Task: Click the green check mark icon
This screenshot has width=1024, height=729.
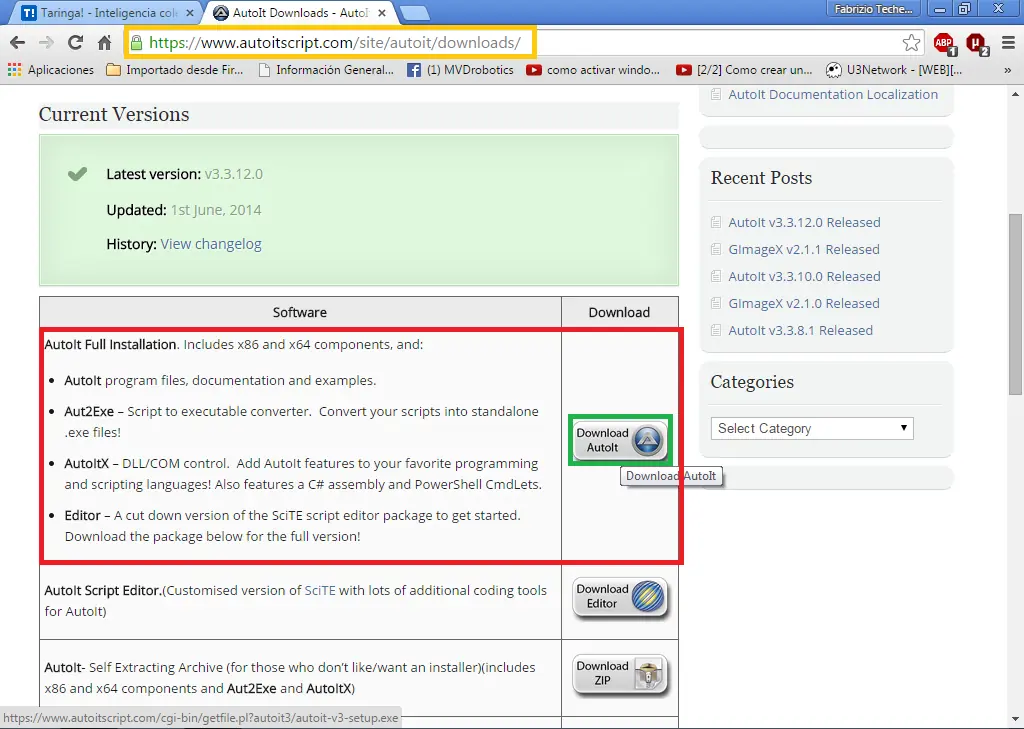Action: pos(77,174)
